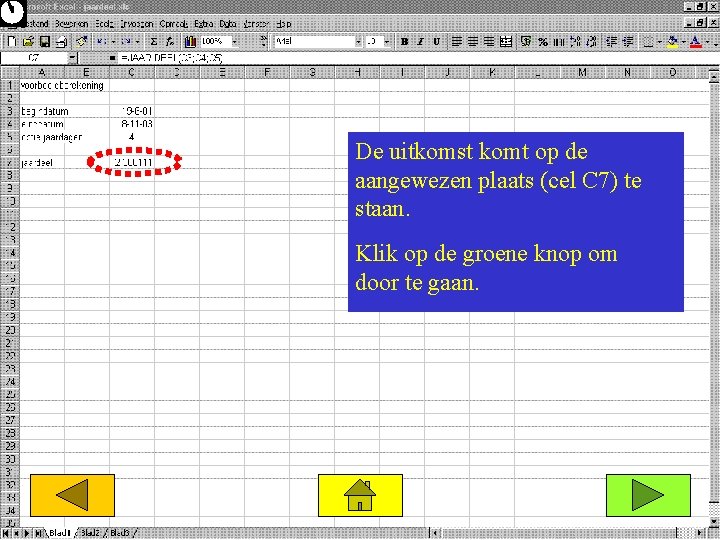Click the Save floppy disk icon
The width and height of the screenshot is (720, 540).
click(x=45, y=42)
